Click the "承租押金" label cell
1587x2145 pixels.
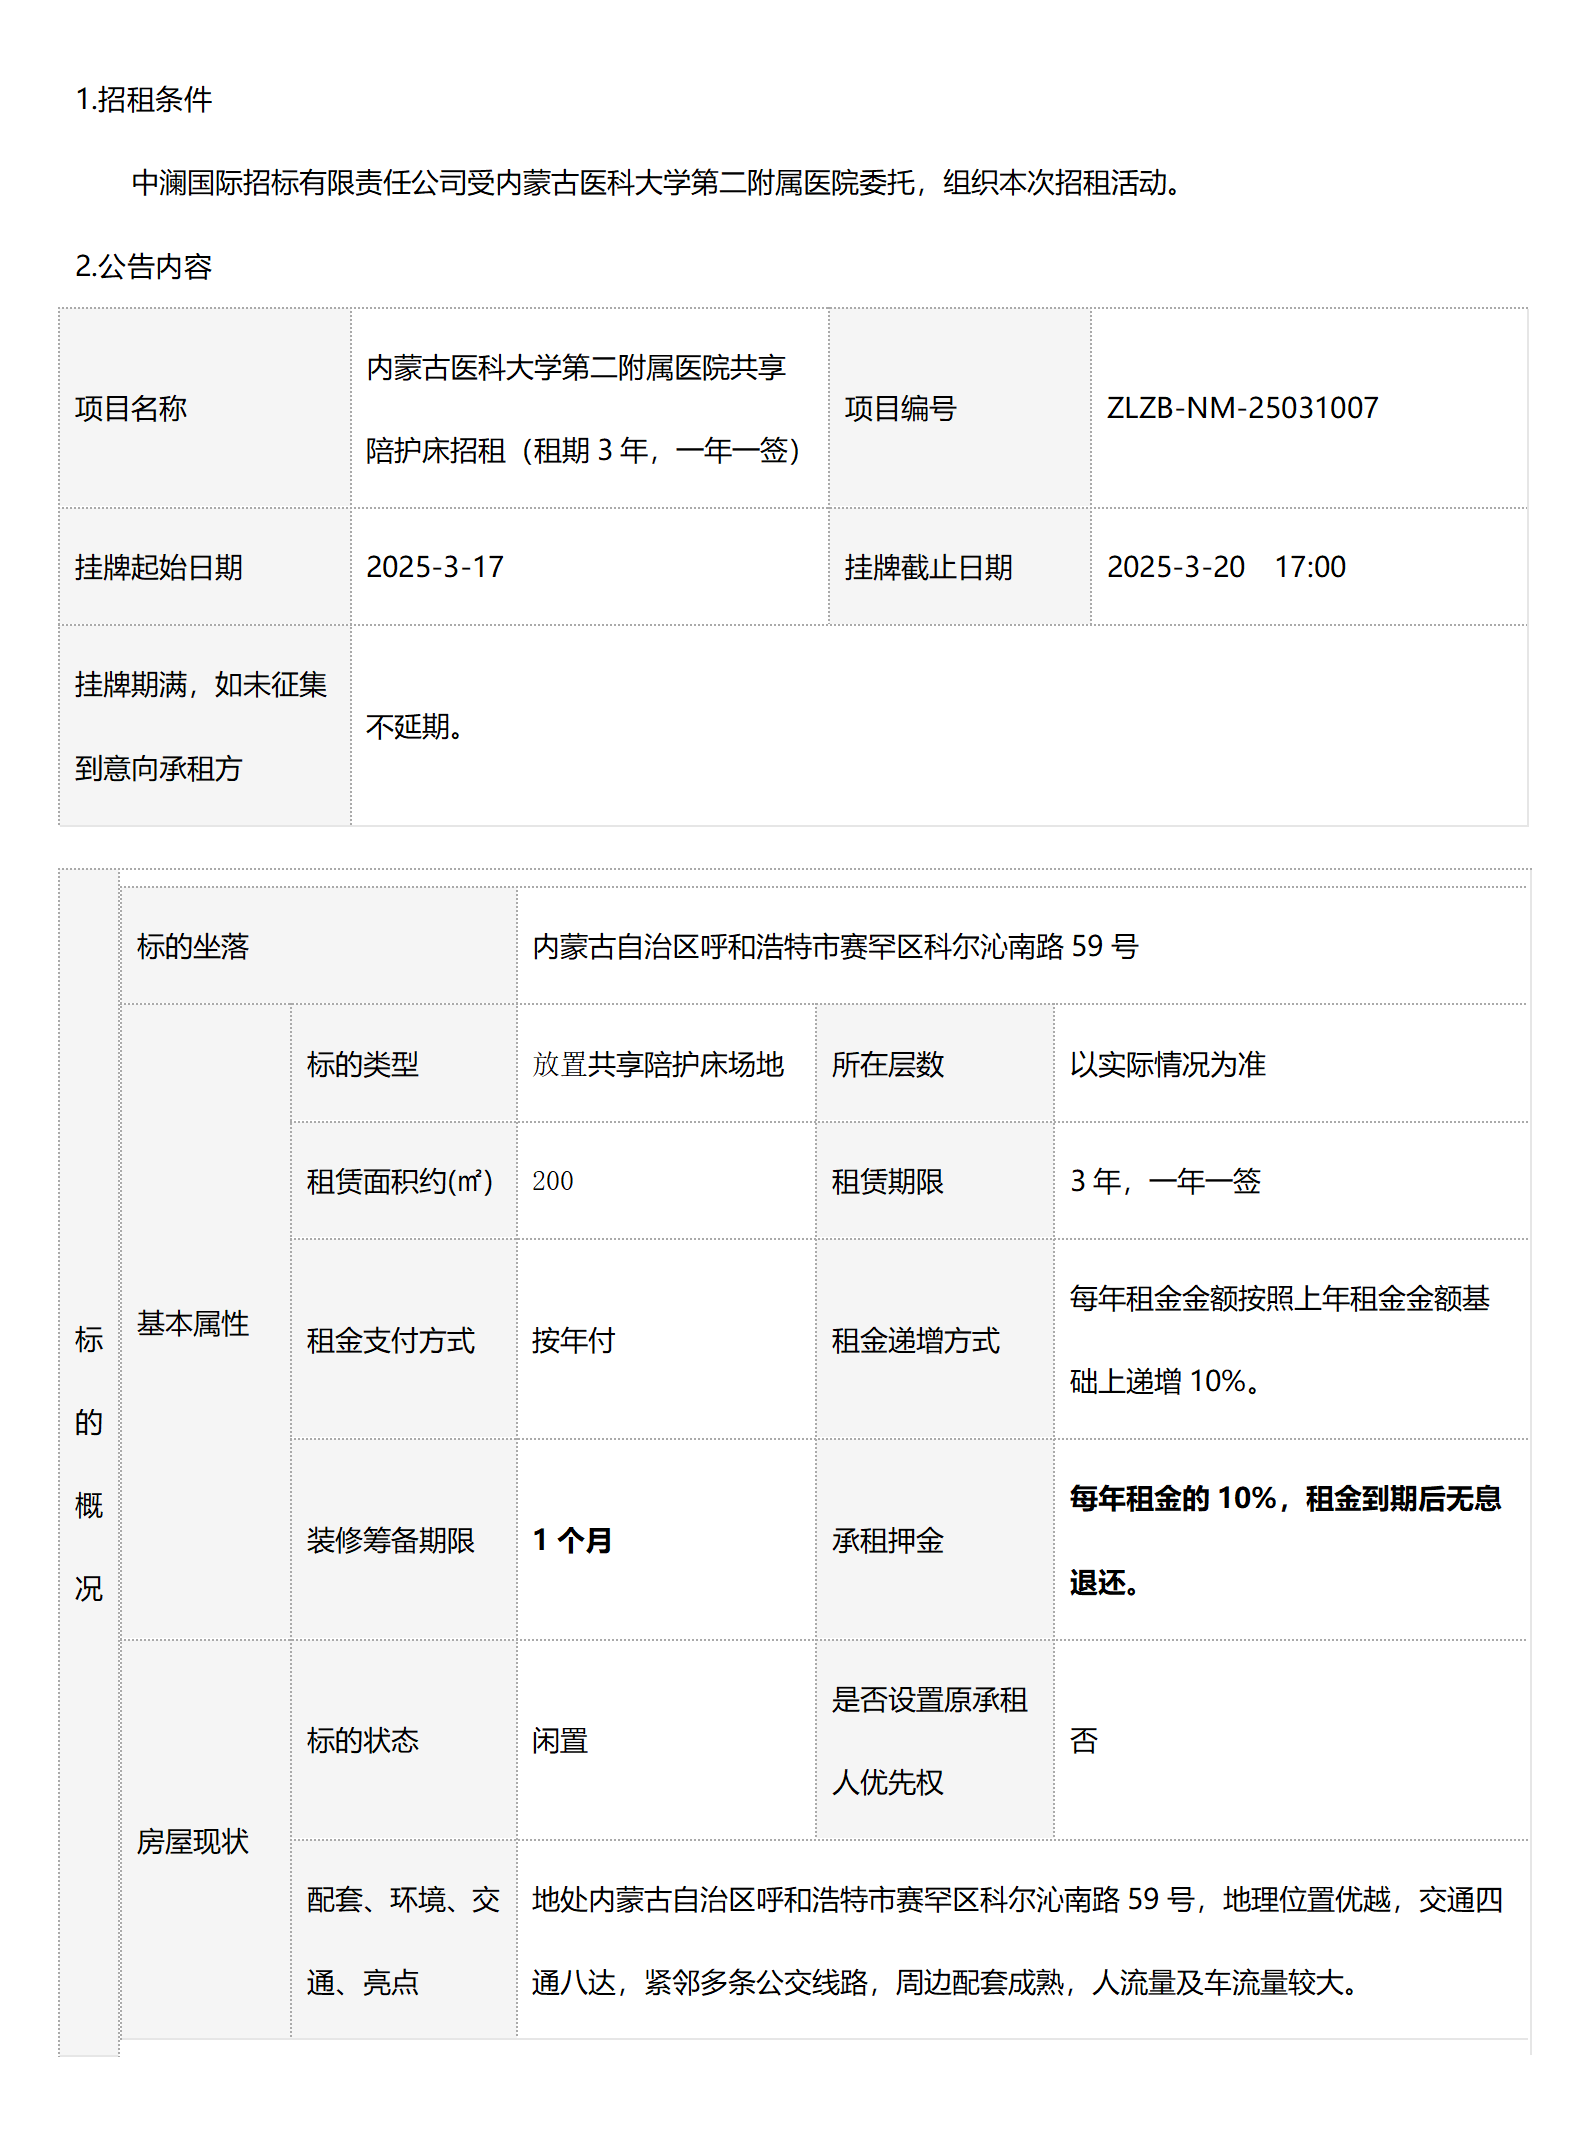coord(888,1541)
